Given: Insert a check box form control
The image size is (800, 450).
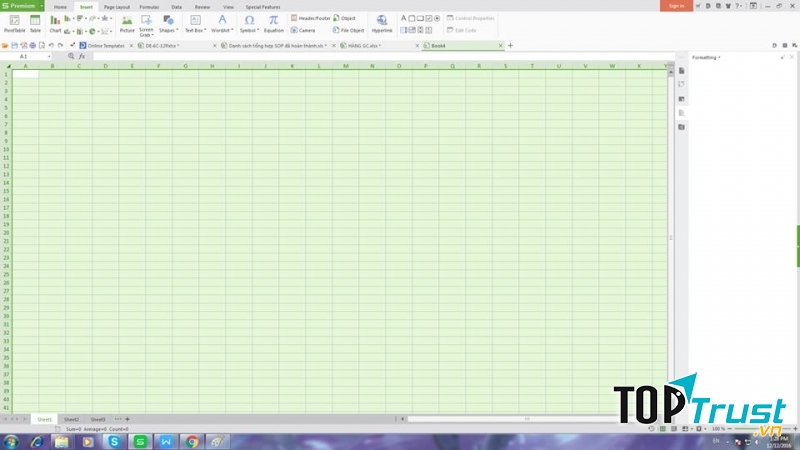Looking at the screenshot, I should tap(429, 18).
